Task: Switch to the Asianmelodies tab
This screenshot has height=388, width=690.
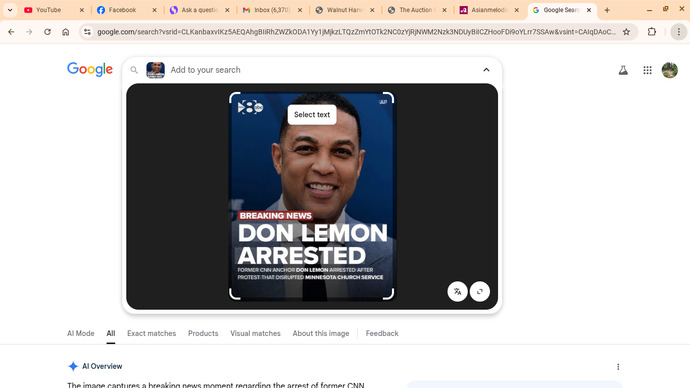Action: [x=490, y=10]
